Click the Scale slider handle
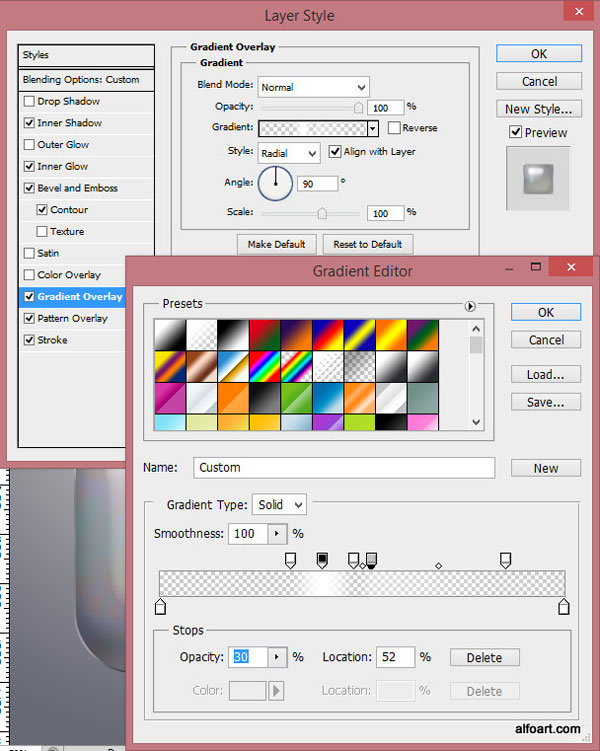The height and width of the screenshot is (751, 600). (x=322, y=213)
